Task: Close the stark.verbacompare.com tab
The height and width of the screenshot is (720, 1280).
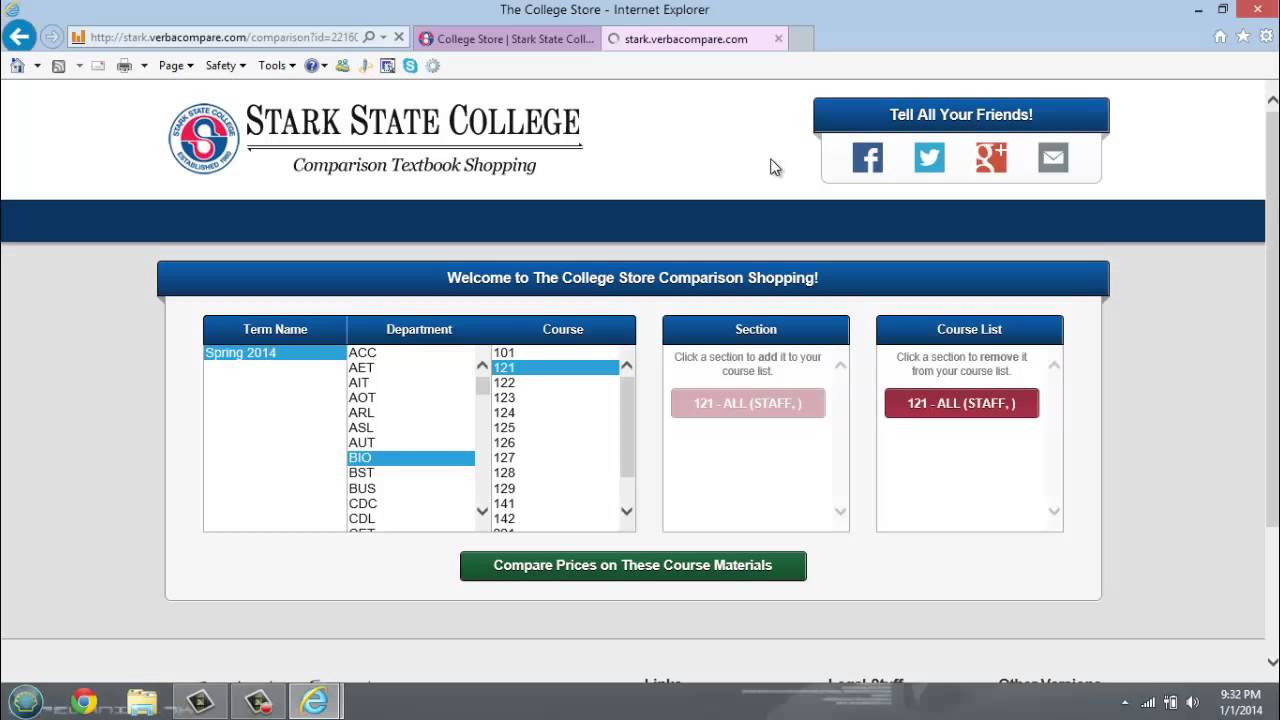Action: [x=778, y=39]
